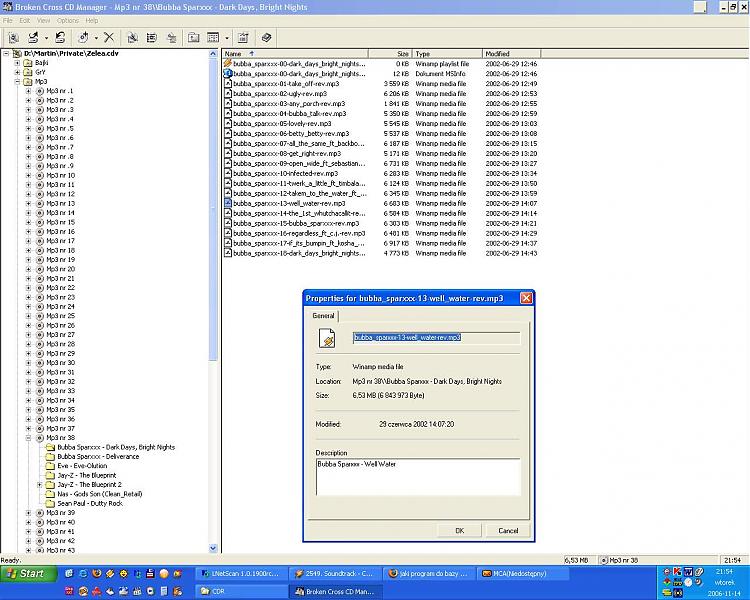The width and height of the screenshot is (750, 600).
Task: Click the folder icon of Eve - Eve-Olution
Action: pos(50,466)
